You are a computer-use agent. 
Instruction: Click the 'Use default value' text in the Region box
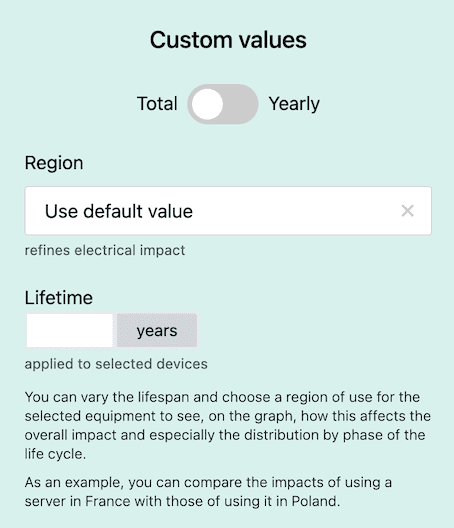click(x=119, y=211)
